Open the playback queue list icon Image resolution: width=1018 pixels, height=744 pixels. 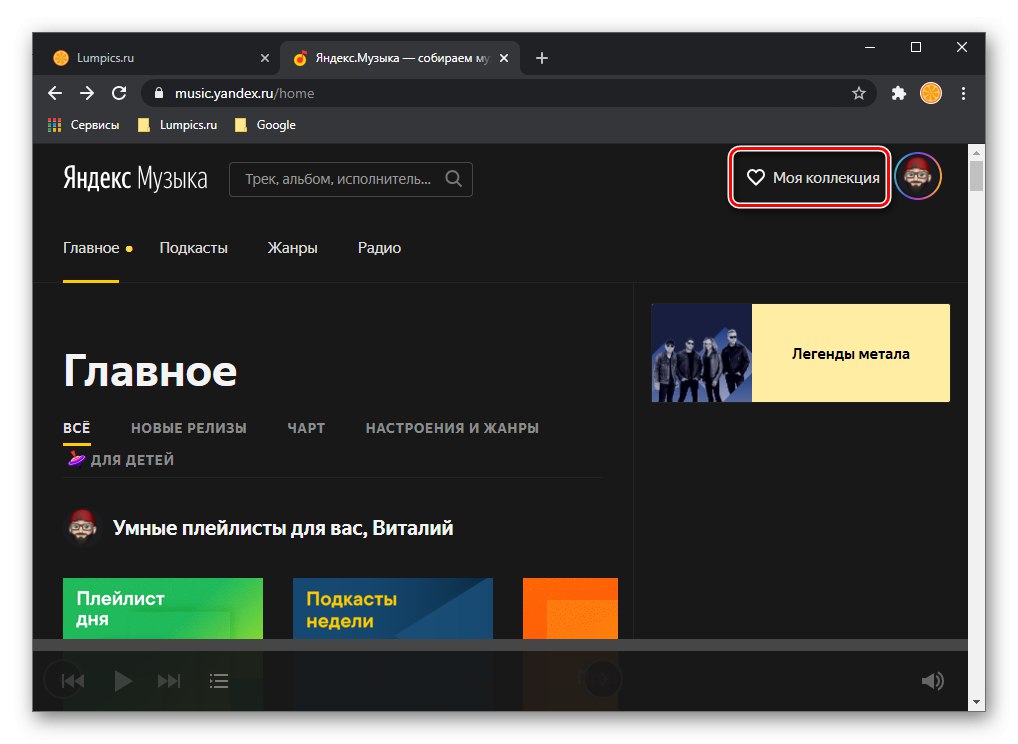pyautogui.click(x=218, y=680)
